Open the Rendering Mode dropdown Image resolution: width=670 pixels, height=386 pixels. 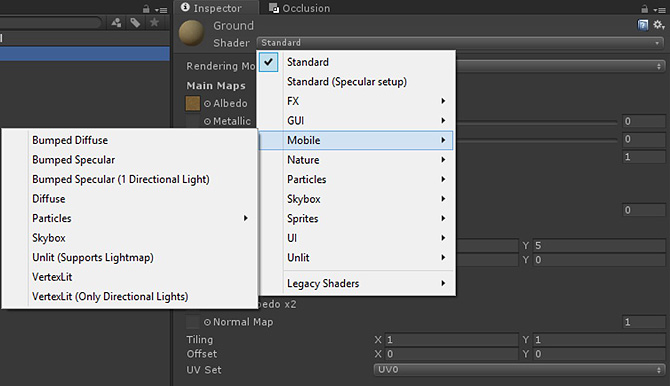pos(560,66)
